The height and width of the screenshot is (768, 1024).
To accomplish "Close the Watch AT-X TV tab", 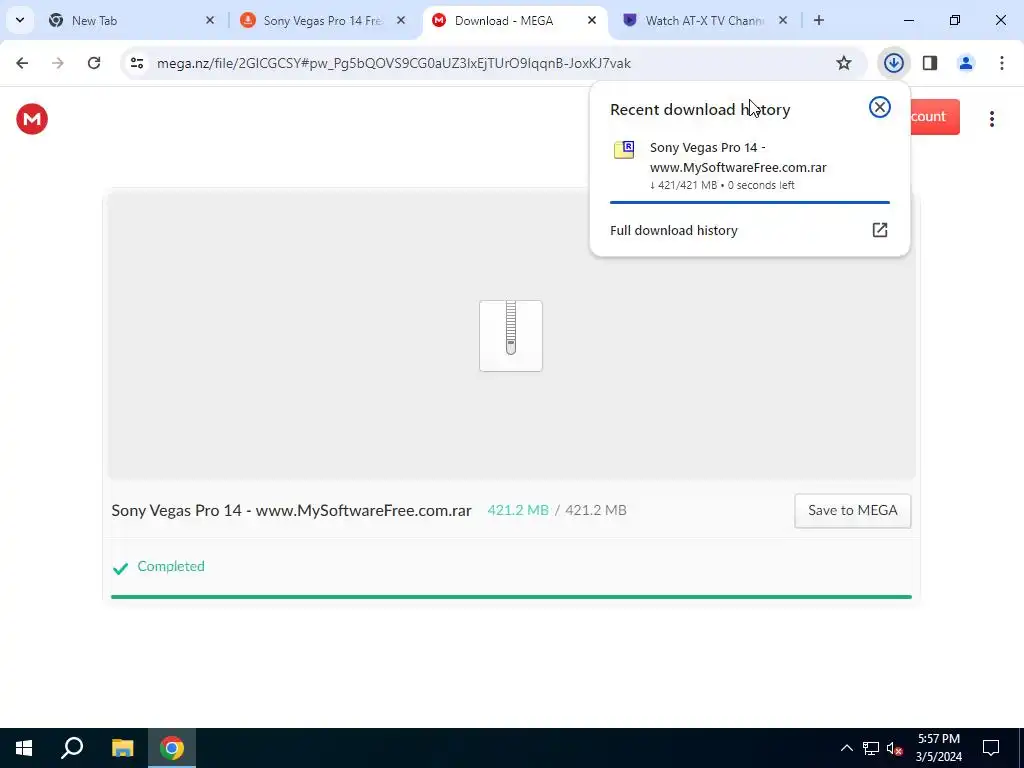I will 783,20.
